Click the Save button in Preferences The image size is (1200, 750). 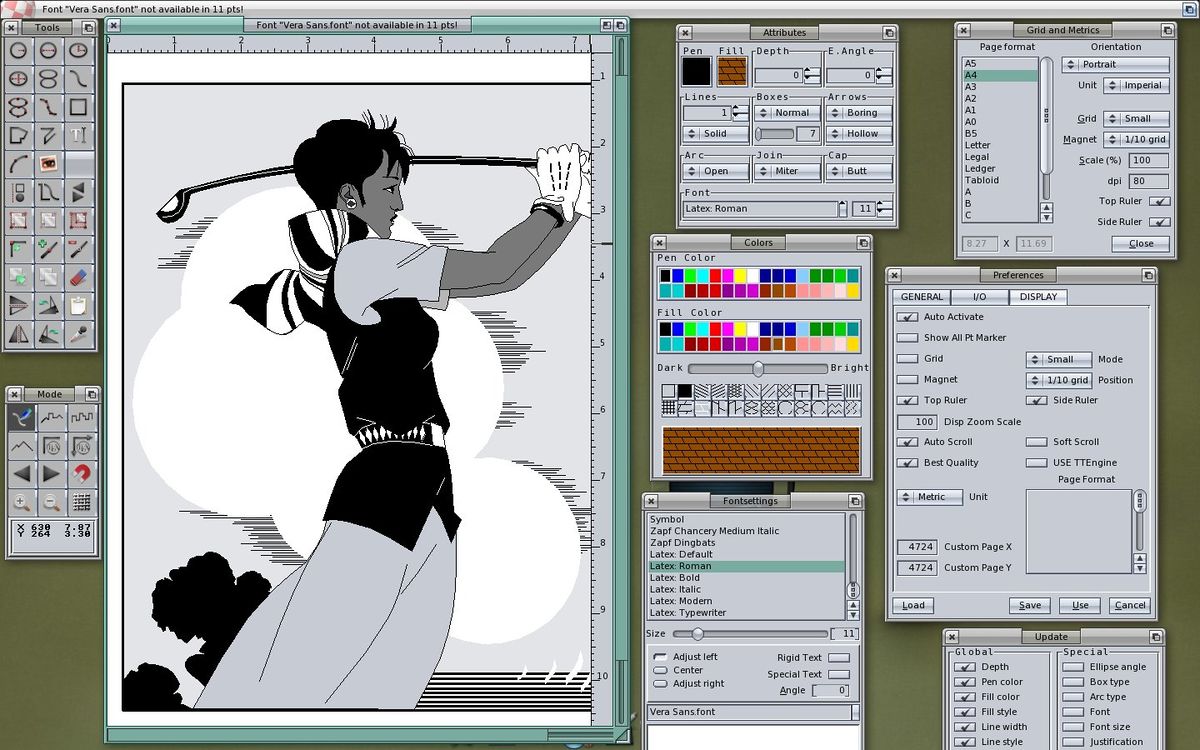[x=1029, y=605]
